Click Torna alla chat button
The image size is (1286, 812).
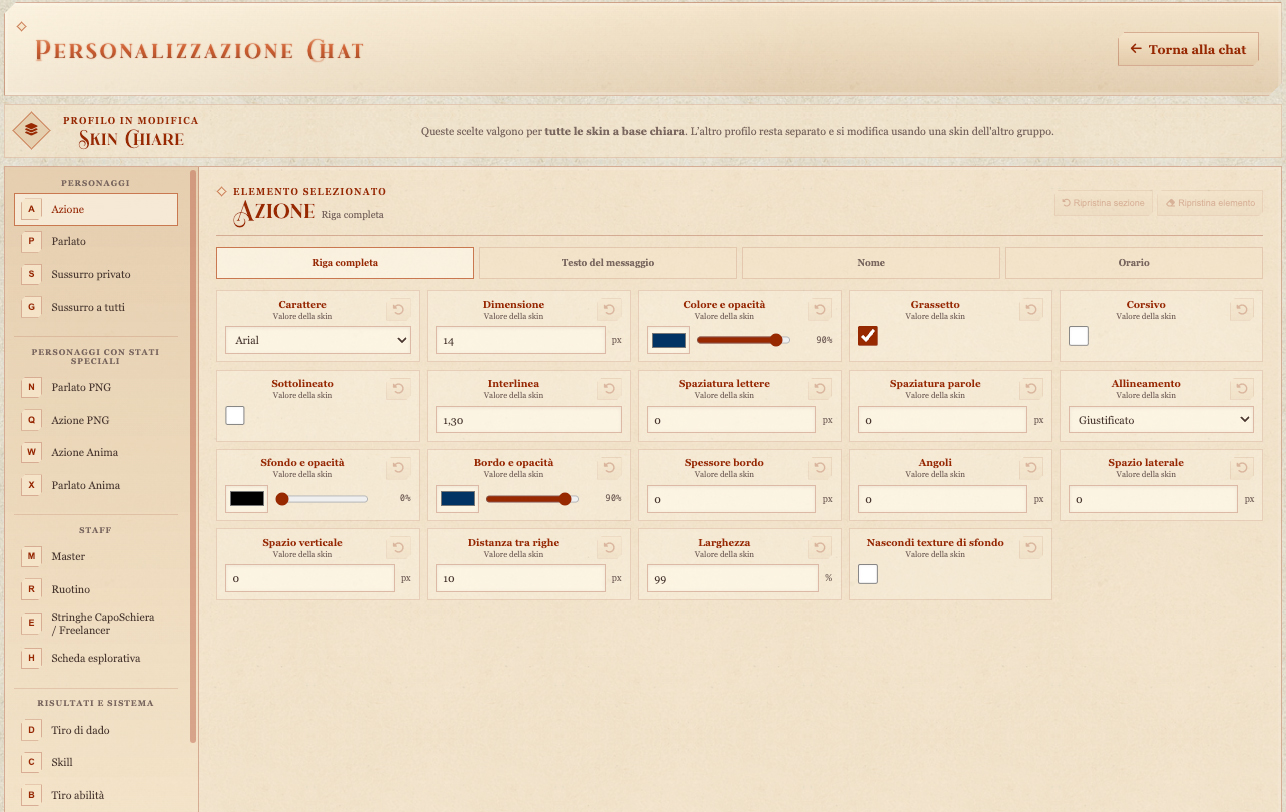1188,49
